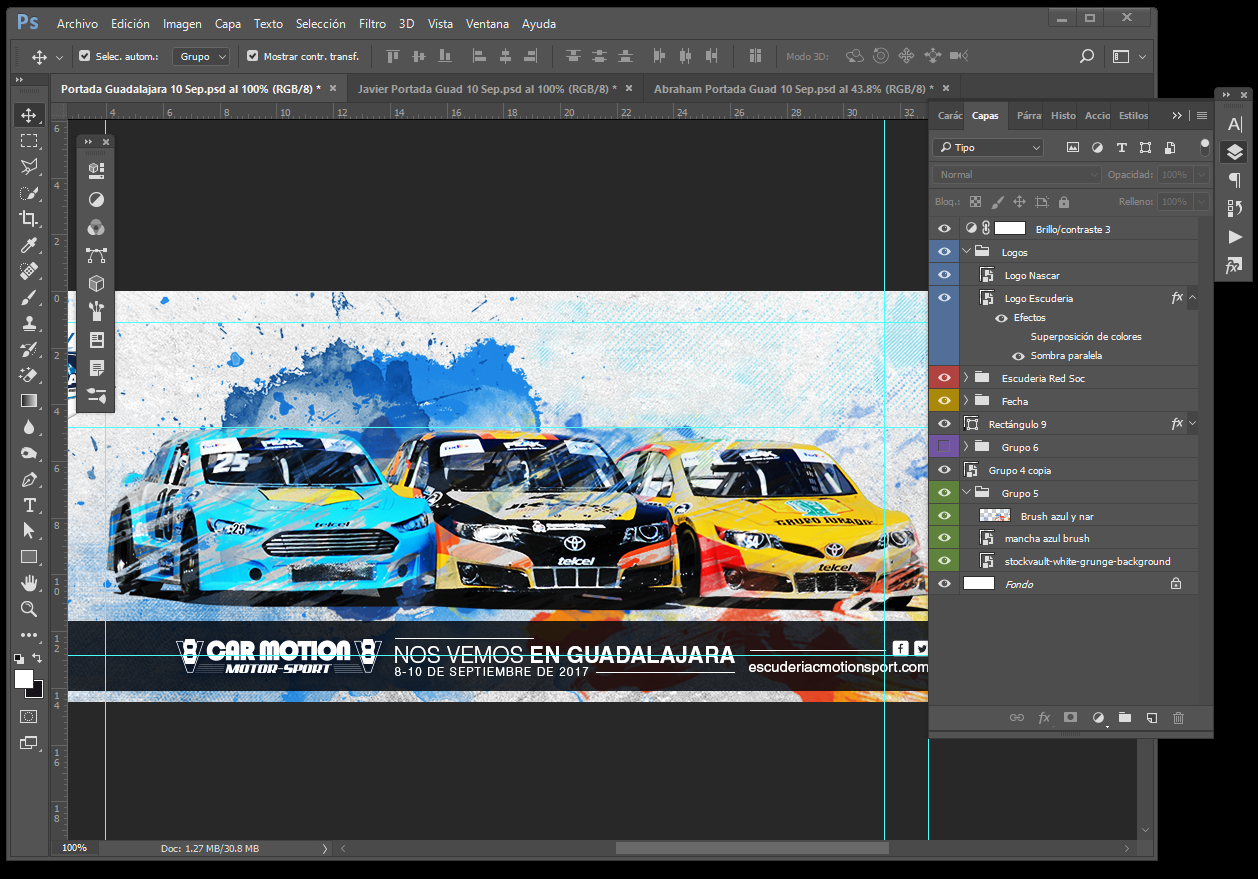Open the Archivo menu
This screenshot has width=1258, height=879.
[77, 23]
